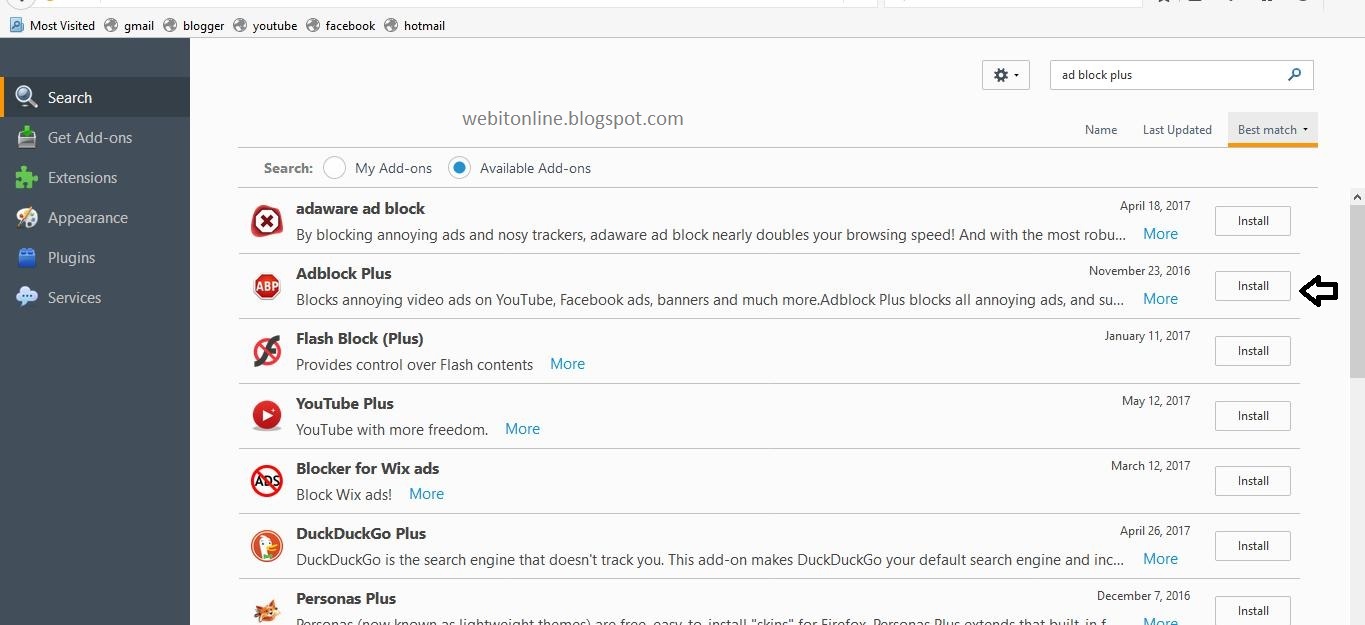
Task: Click the Flash Block (Plus) title
Action: (x=360, y=338)
